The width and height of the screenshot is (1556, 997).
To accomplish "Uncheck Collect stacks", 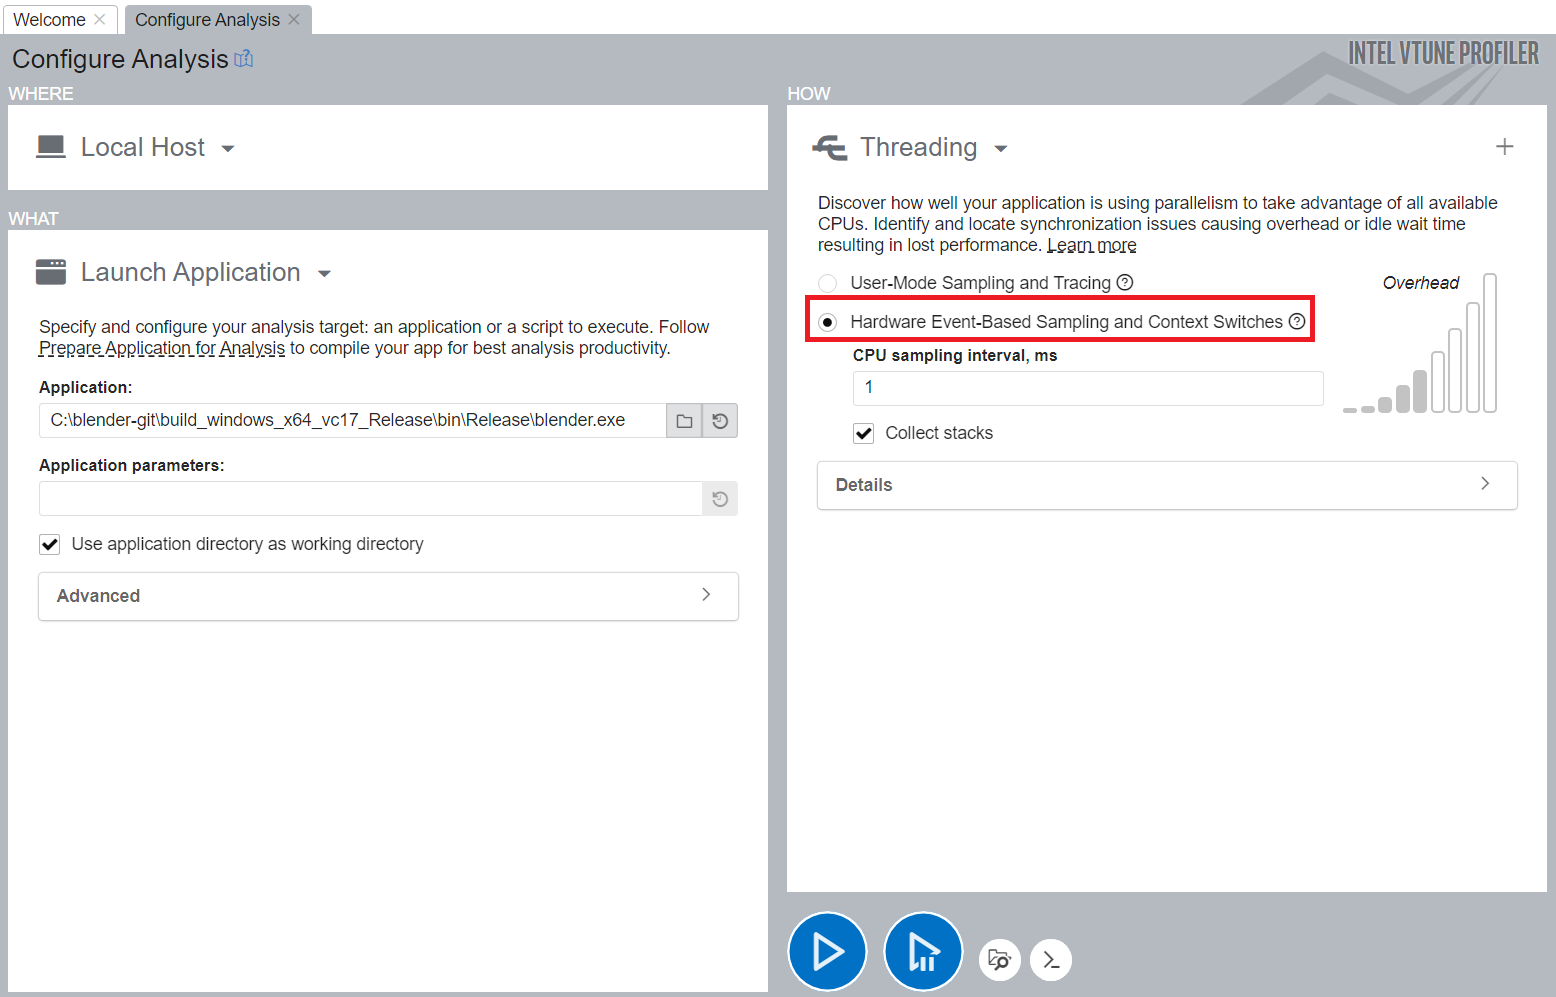I will tap(863, 433).
